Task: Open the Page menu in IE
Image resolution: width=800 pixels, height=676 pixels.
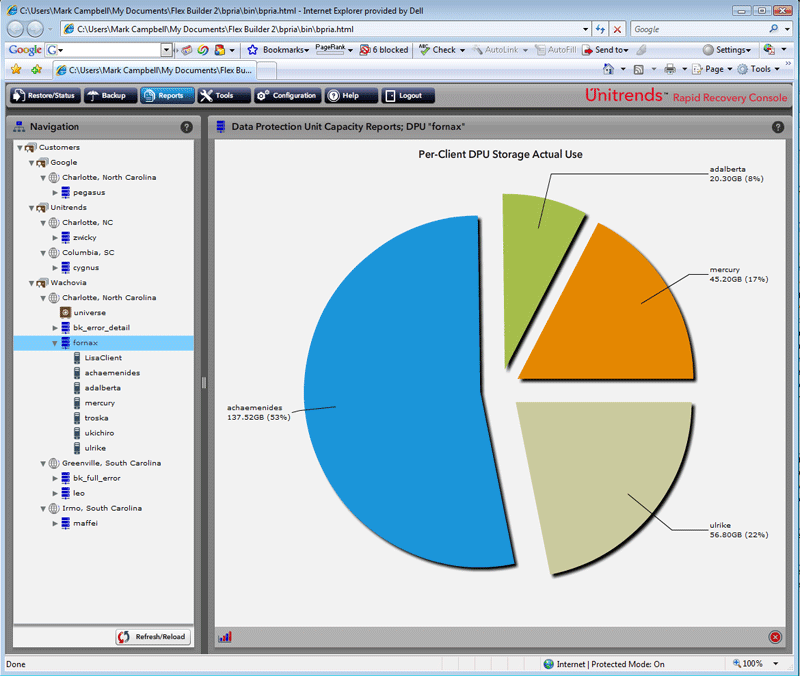Action: [x=713, y=69]
